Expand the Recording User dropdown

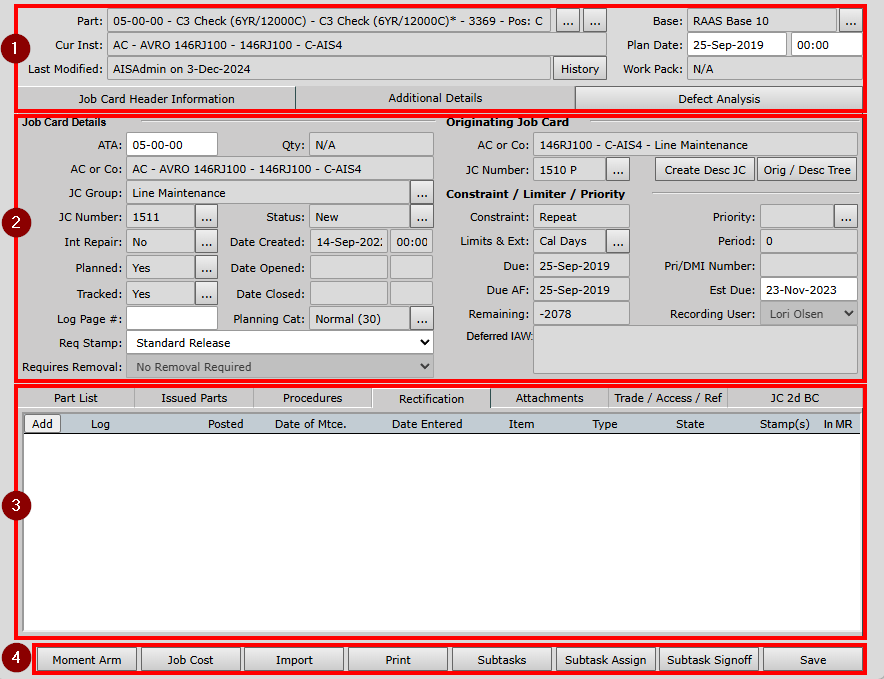(x=808, y=314)
